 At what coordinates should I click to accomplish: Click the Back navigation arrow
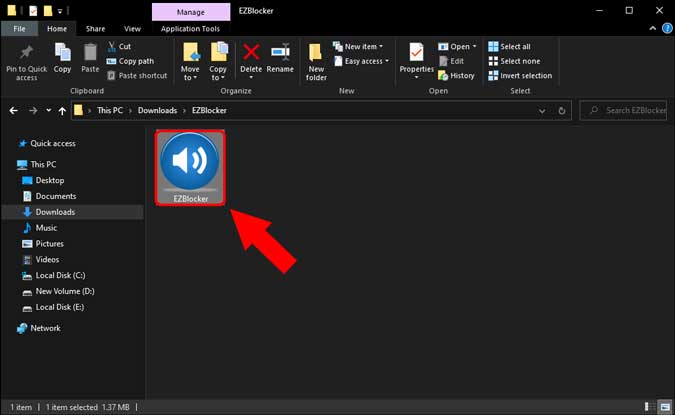(x=13, y=111)
